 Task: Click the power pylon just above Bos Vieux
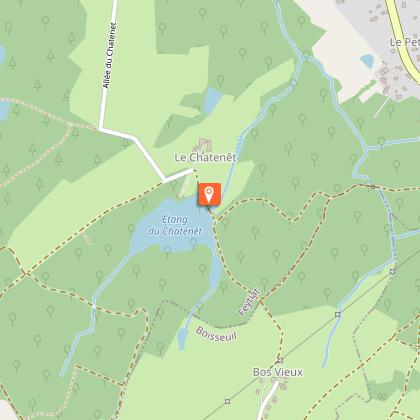point(280,360)
